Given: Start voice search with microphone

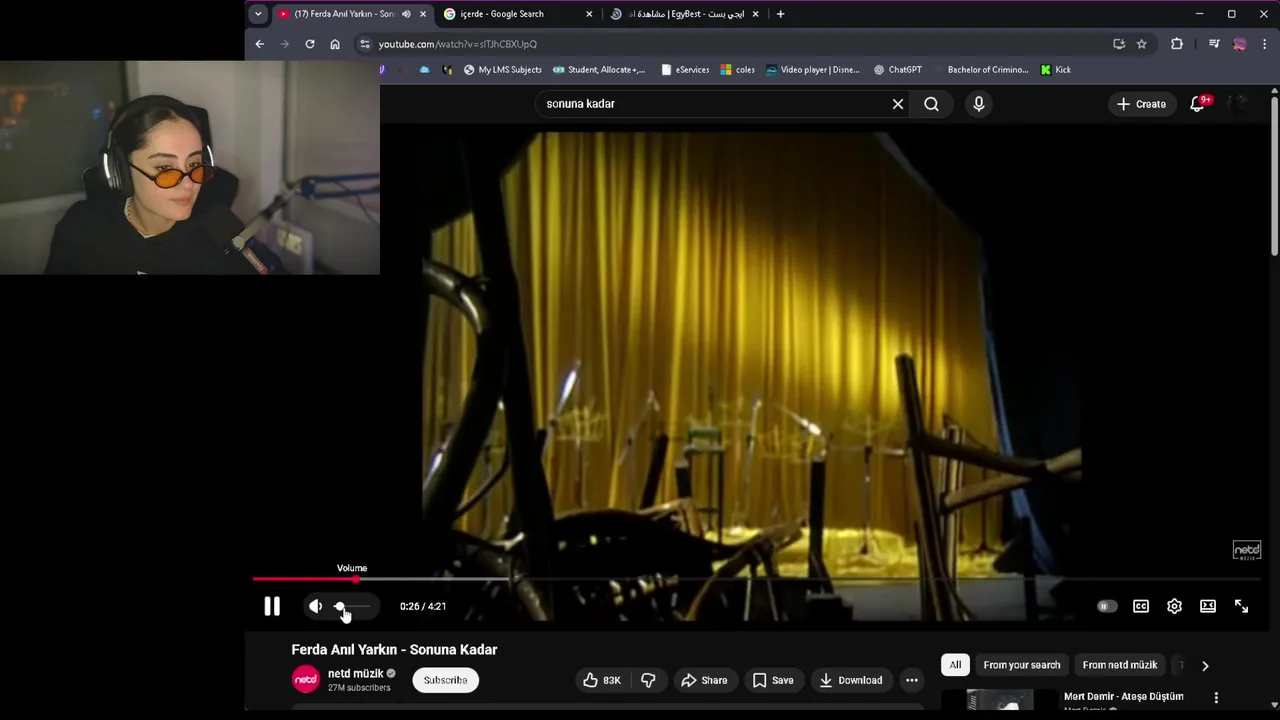Looking at the screenshot, I should [x=979, y=104].
